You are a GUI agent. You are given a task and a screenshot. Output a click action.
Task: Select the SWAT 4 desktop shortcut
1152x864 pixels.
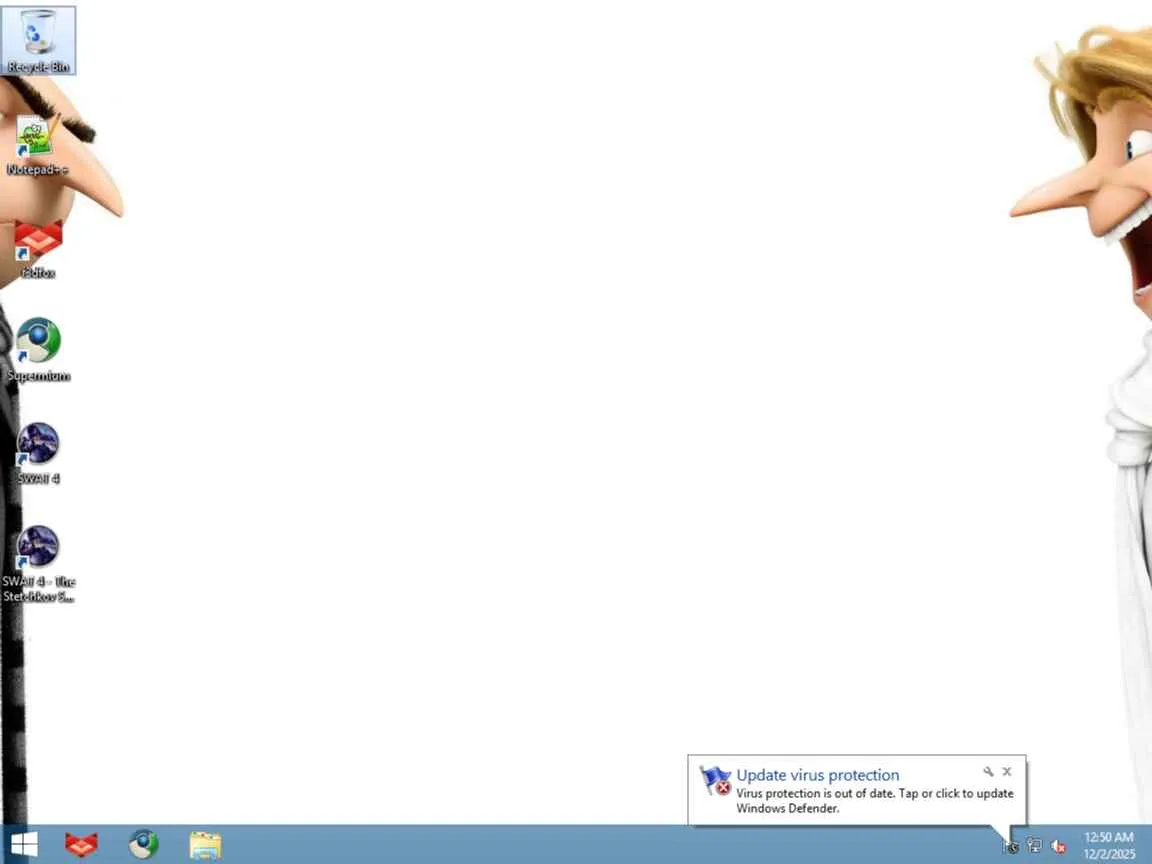click(x=38, y=453)
